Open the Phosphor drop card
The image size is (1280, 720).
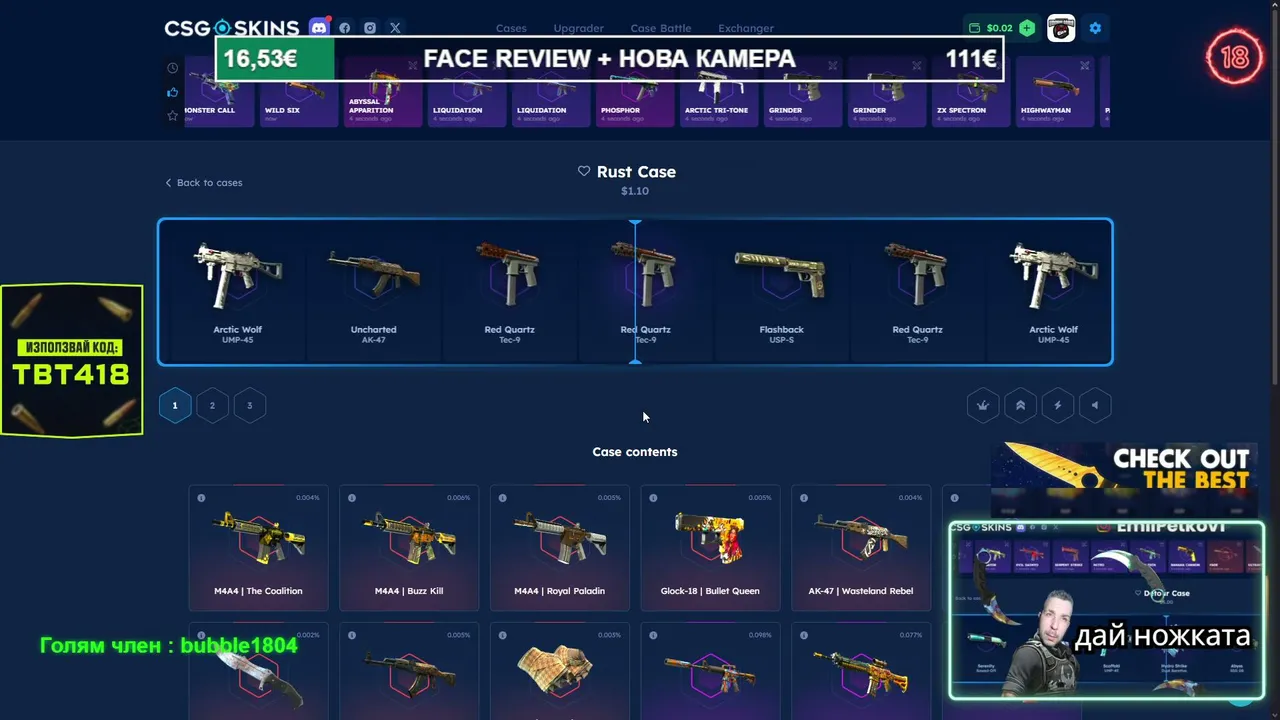[x=636, y=92]
